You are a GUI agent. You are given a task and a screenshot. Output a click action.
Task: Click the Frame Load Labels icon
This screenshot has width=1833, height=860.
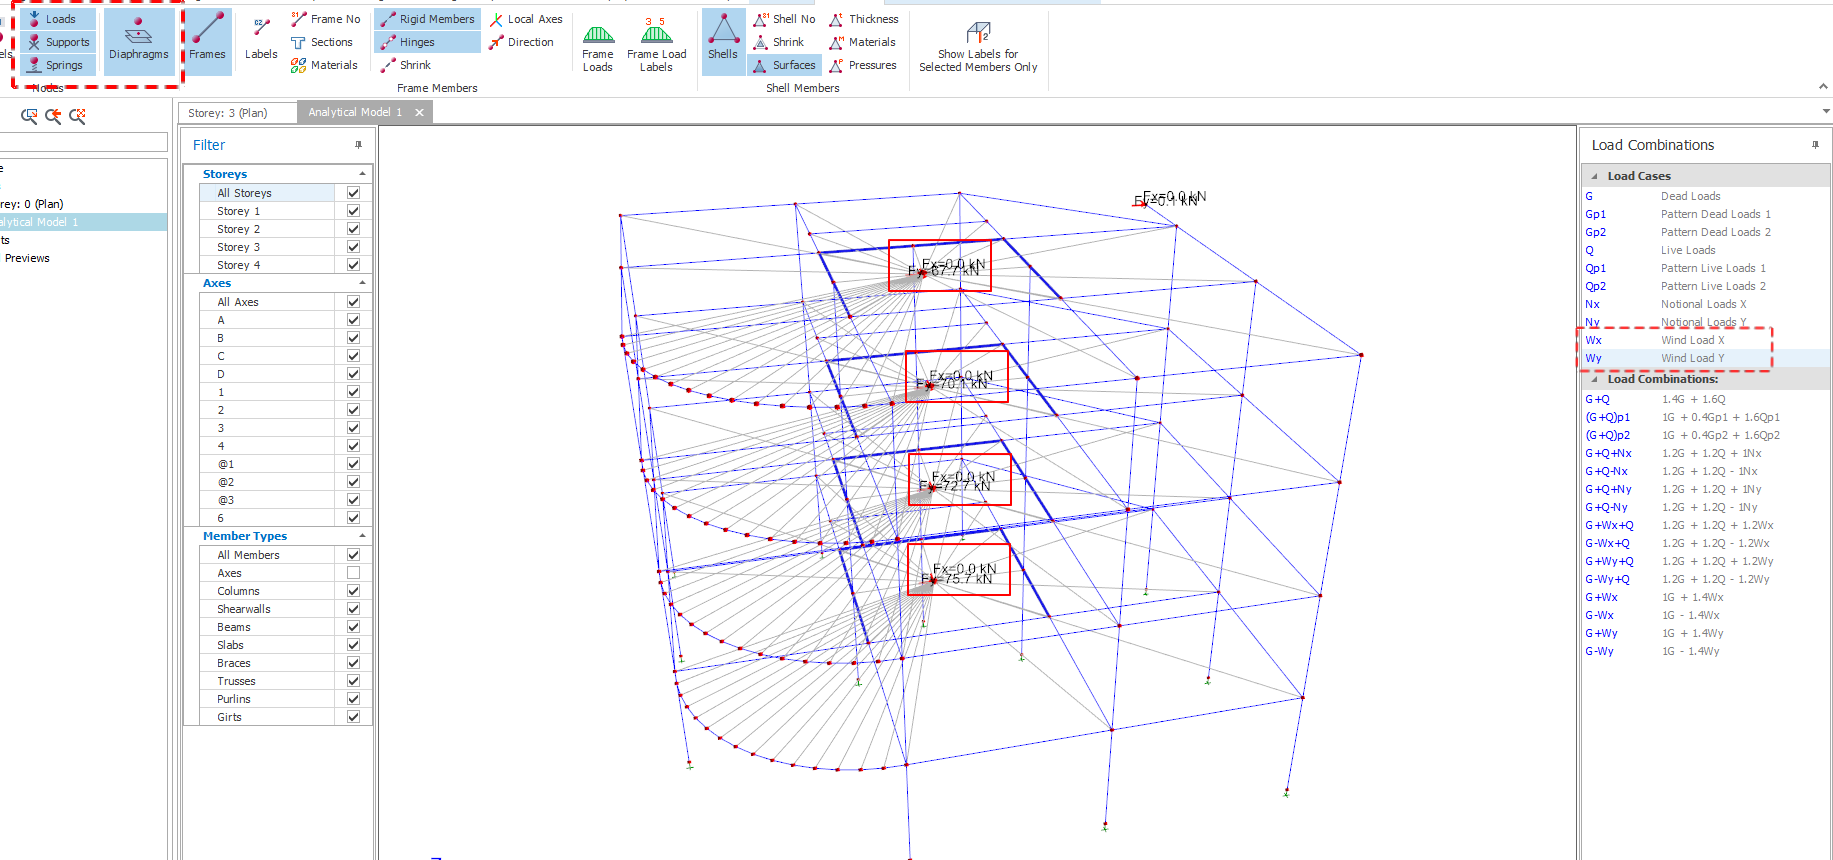(x=656, y=47)
